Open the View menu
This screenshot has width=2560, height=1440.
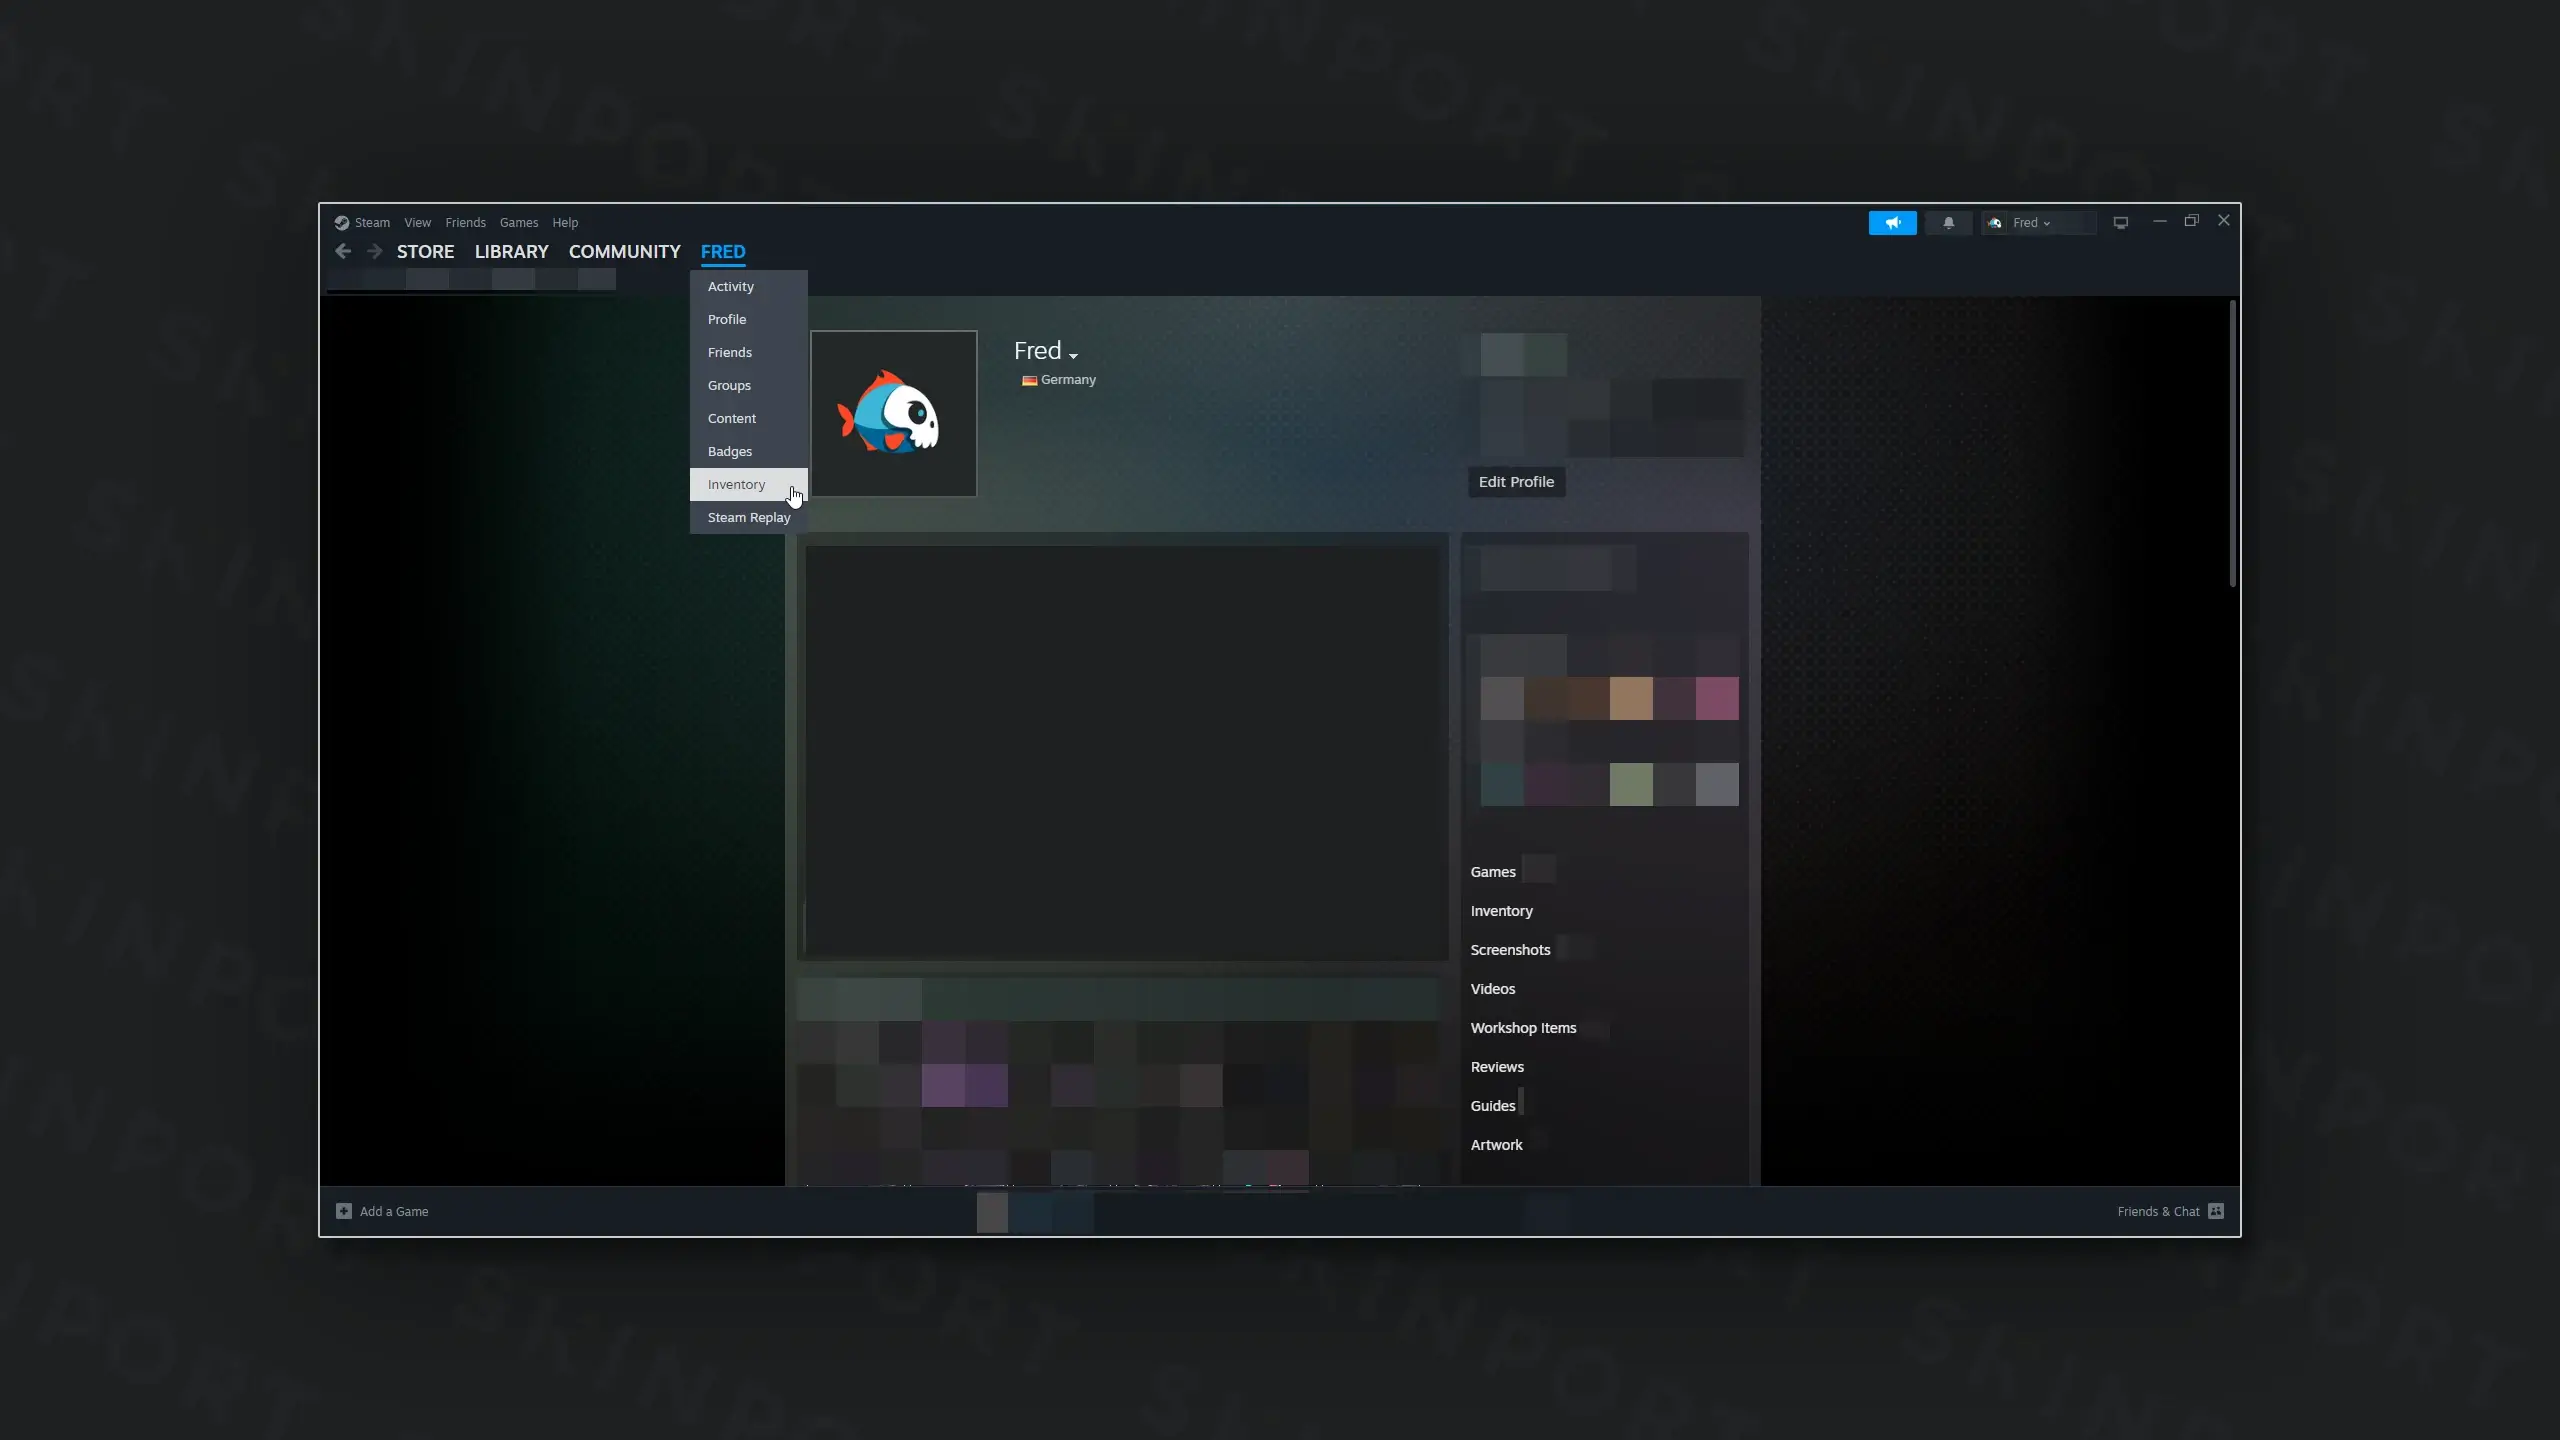[x=417, y=222]
